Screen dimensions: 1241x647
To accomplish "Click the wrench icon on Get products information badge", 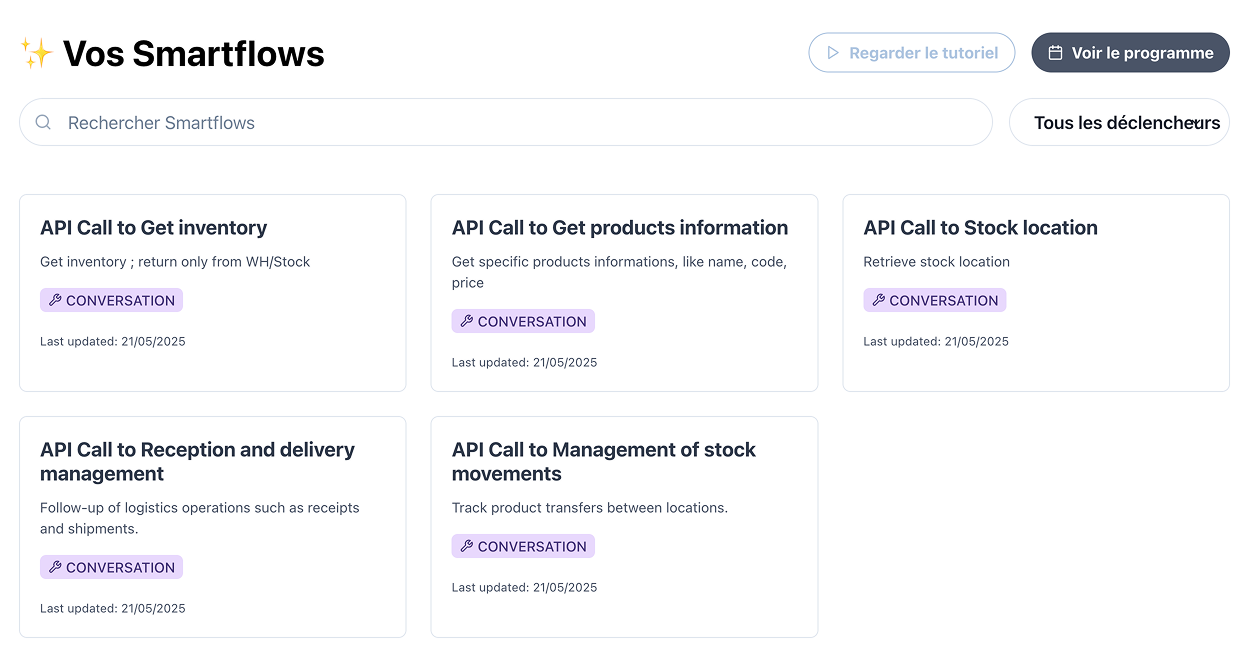I will point(468,321).
